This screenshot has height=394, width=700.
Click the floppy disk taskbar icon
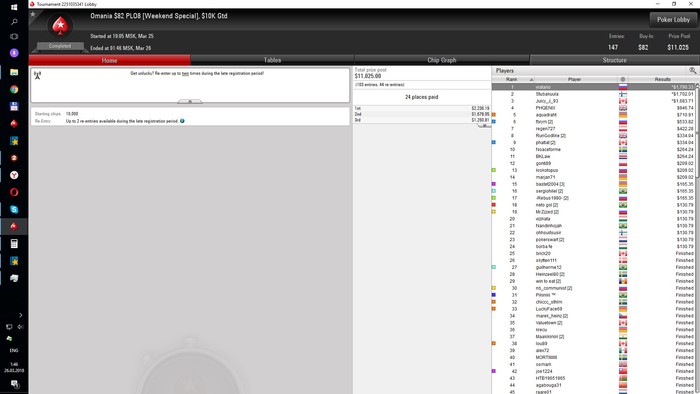(x=14, y=106)
